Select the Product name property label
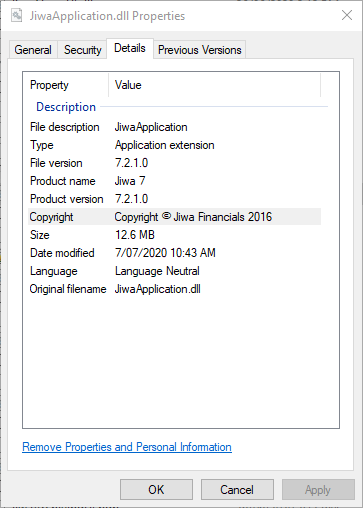This screenshot has width=363, height=508. click(63, 181)
